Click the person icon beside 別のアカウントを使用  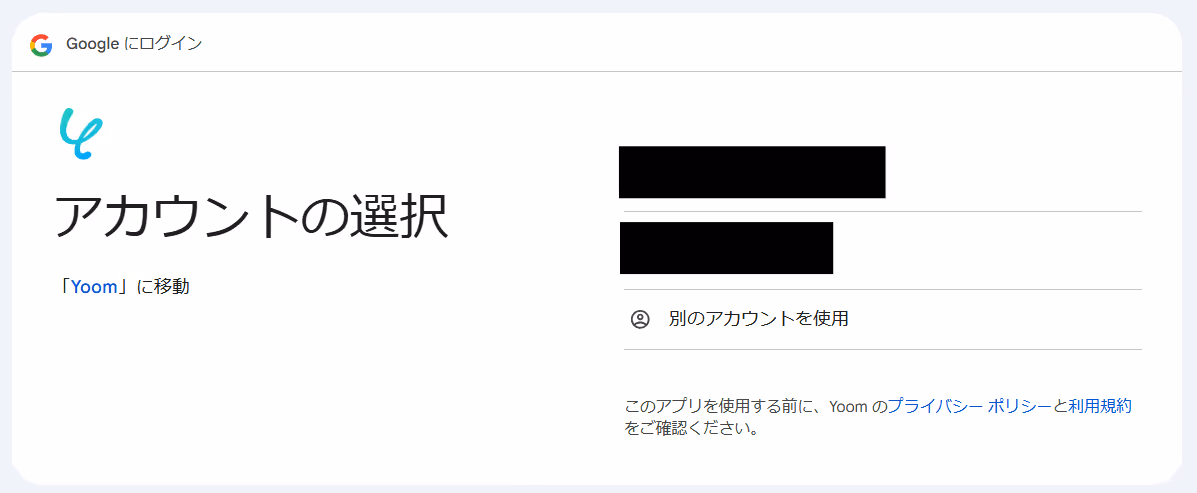(x=640, y=319)
